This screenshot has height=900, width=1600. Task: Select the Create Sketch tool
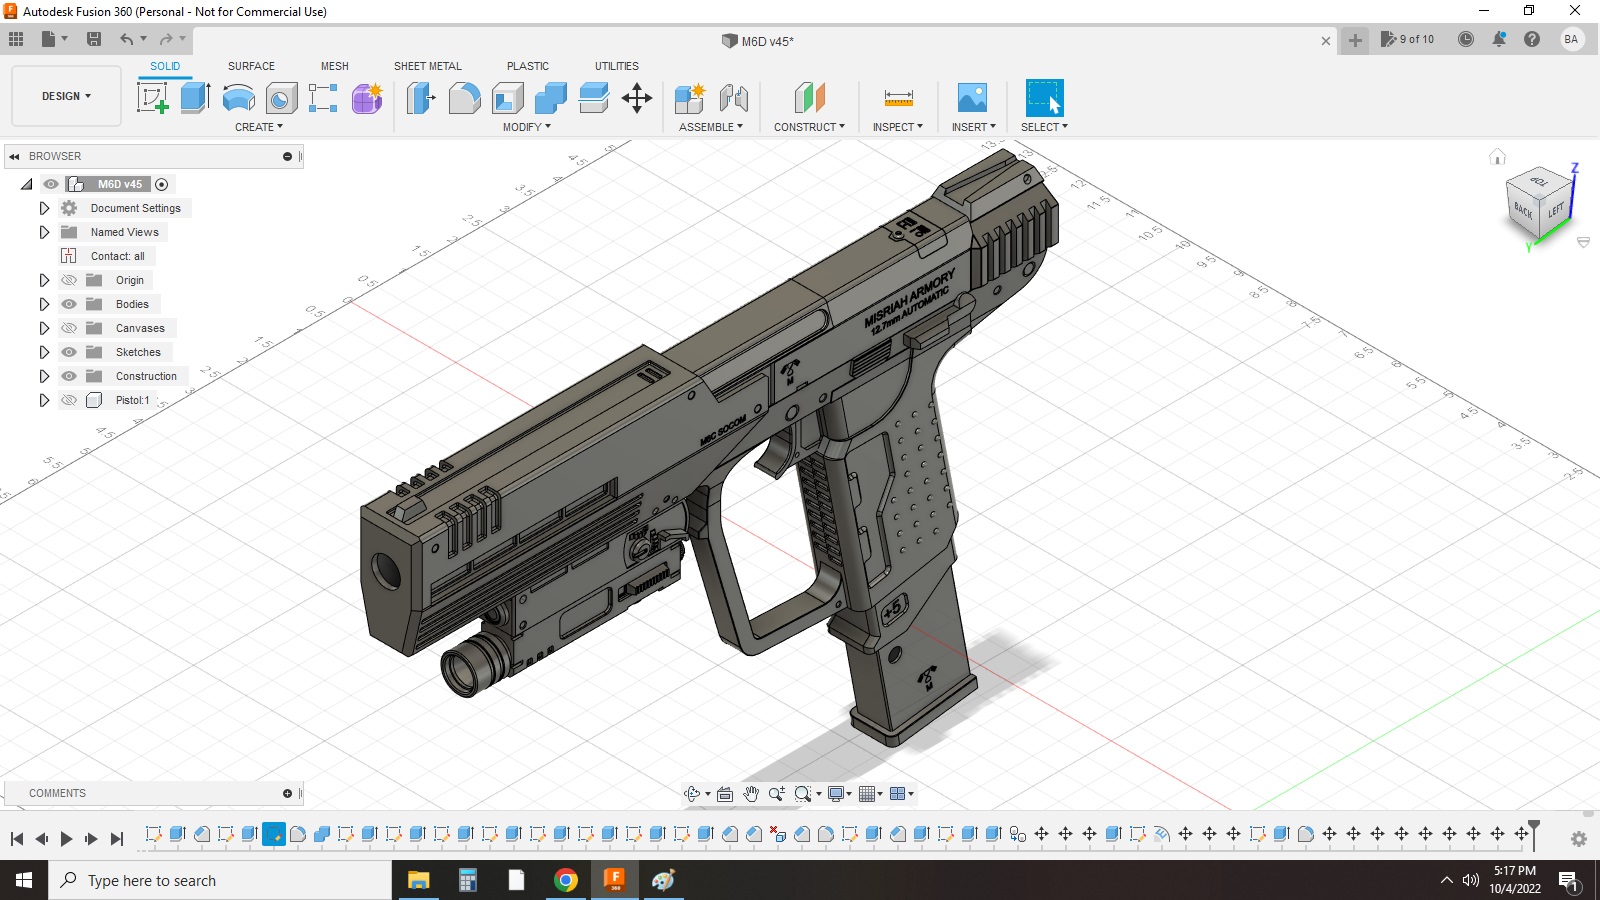point(152,98)
